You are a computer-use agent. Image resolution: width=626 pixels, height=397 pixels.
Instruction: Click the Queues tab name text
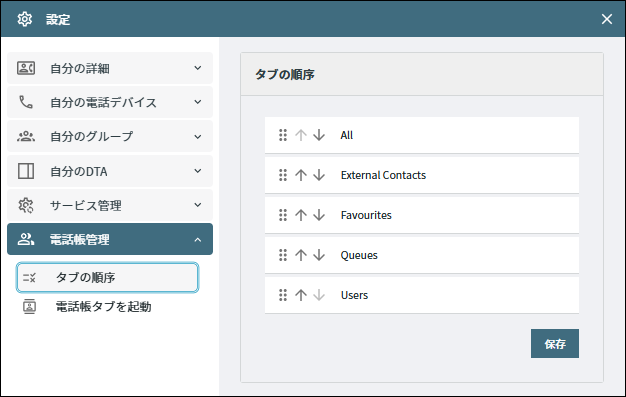(359, 255)
